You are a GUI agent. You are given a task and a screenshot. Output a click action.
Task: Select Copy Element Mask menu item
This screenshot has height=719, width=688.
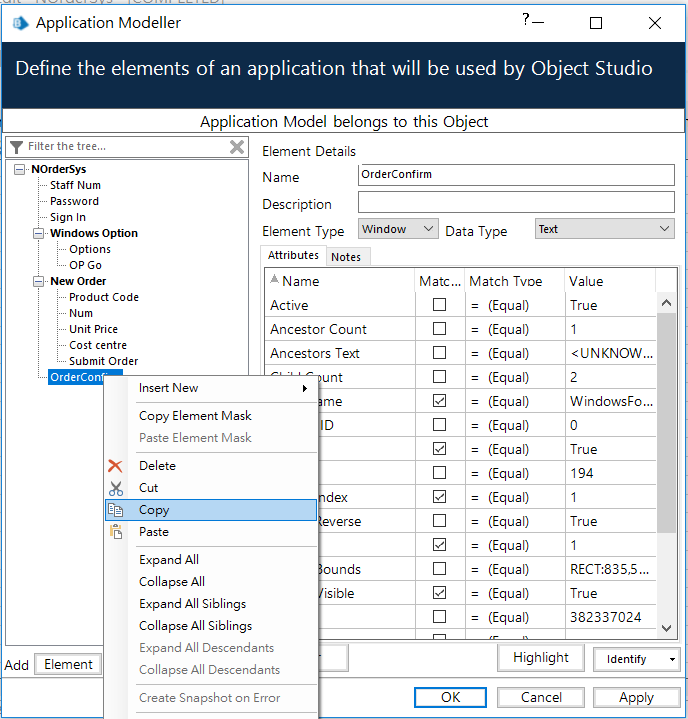[x=211, y=416]
